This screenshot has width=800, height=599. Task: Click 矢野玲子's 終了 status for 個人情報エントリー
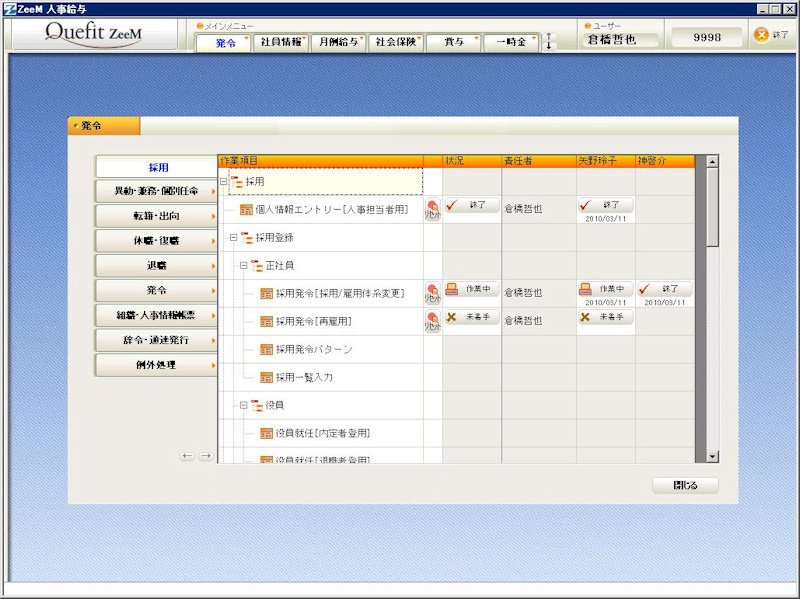606,205
